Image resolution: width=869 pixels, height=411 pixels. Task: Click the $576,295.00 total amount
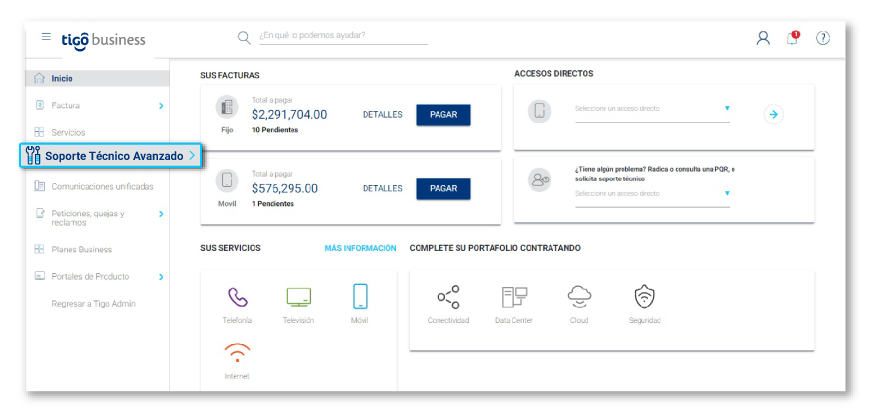(x=285, y=188)
